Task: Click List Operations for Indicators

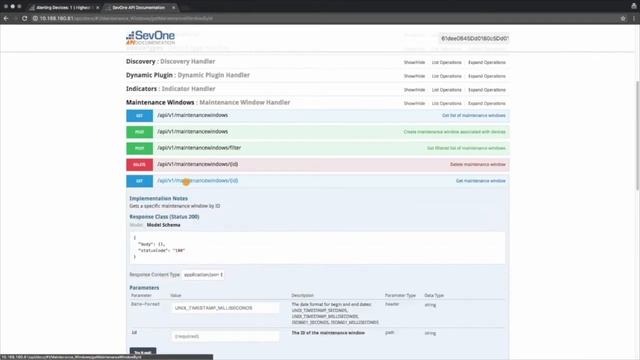Action: (x=447, y=90)
